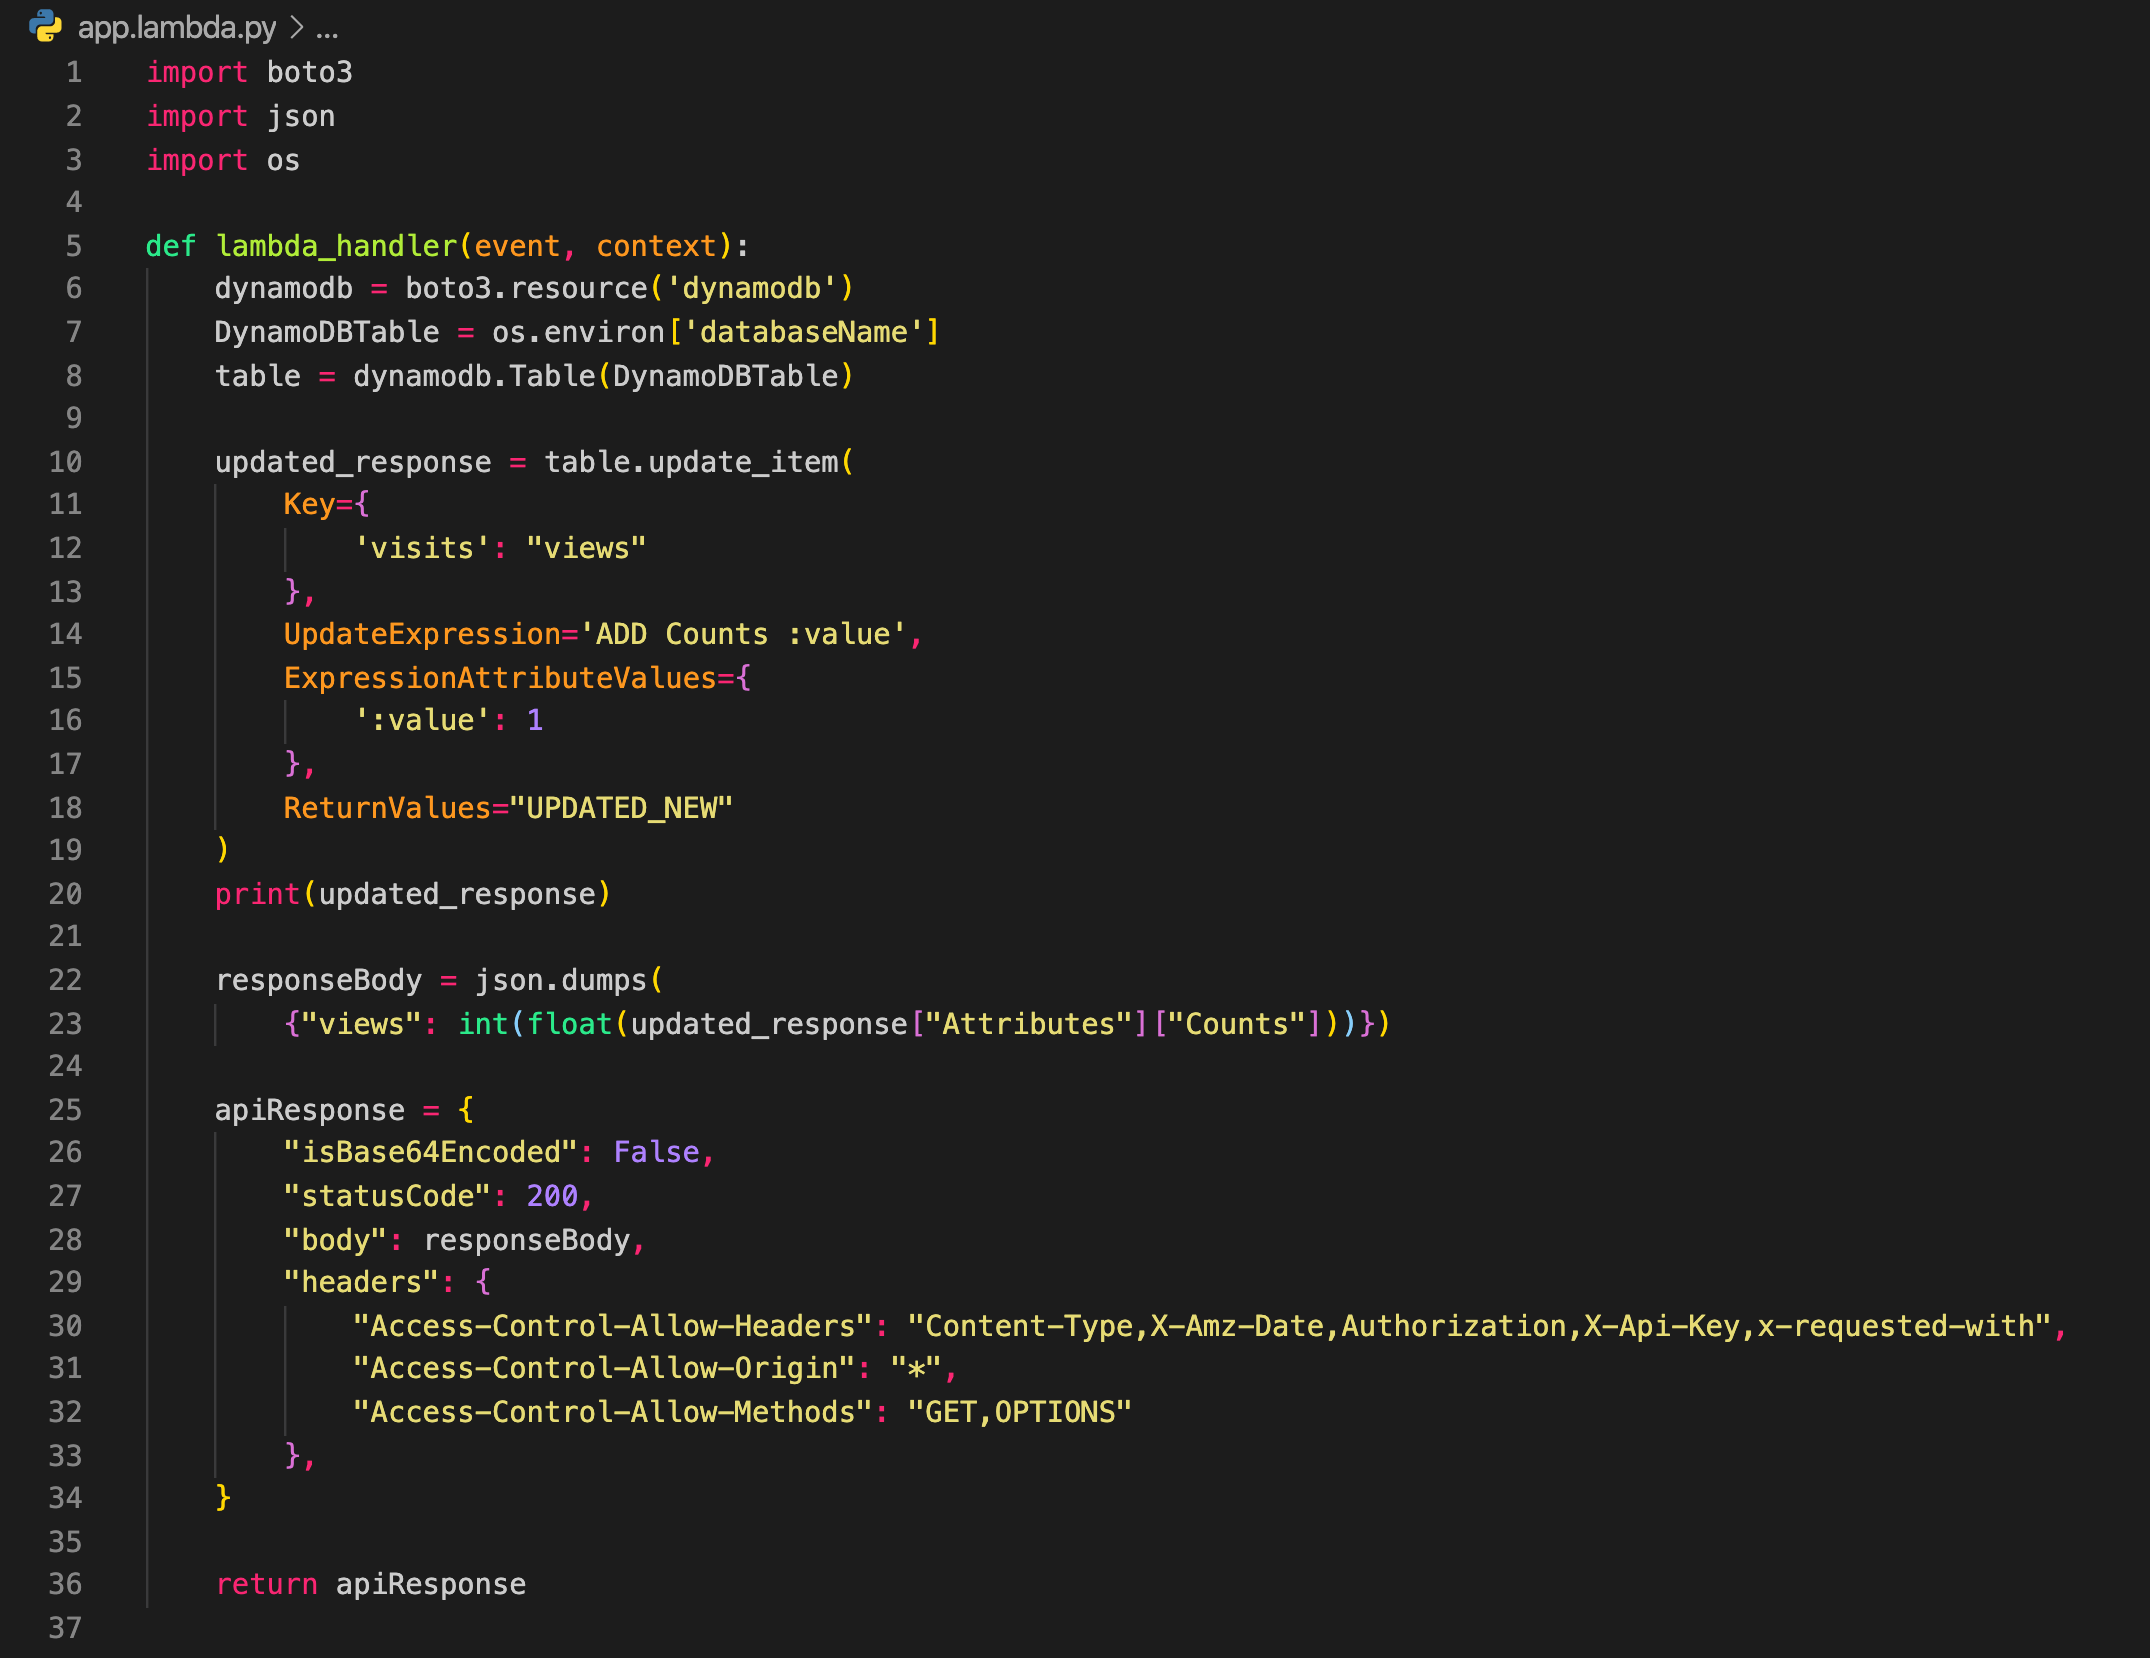Click json.dumps on line 22

(x=561, y=980)
